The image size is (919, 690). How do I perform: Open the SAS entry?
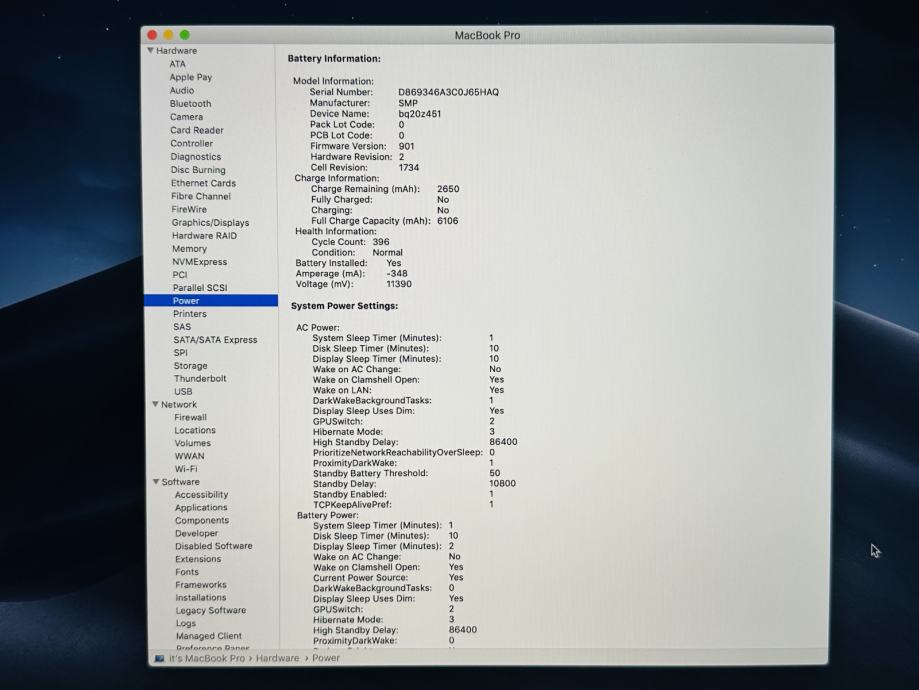coord(182,327)
